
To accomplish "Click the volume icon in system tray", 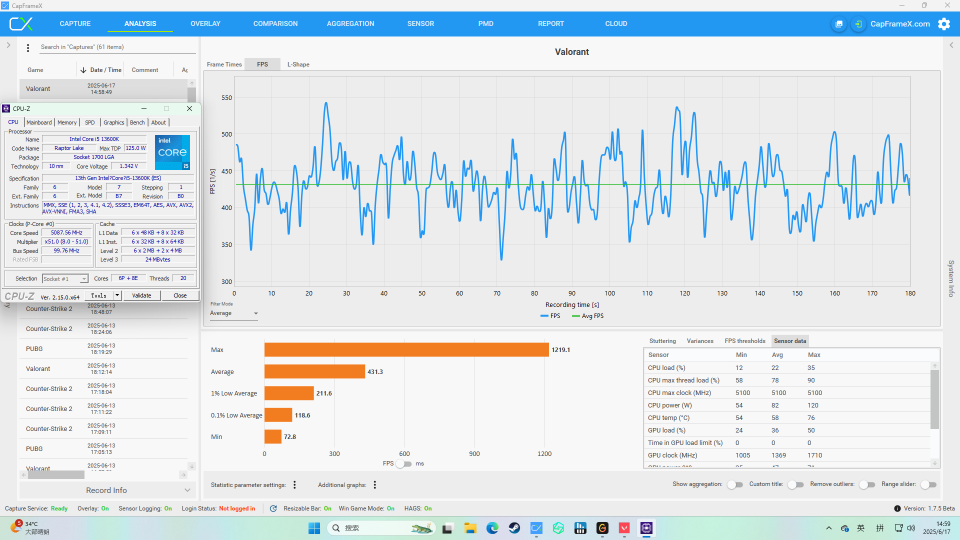I will coord(911,528).
